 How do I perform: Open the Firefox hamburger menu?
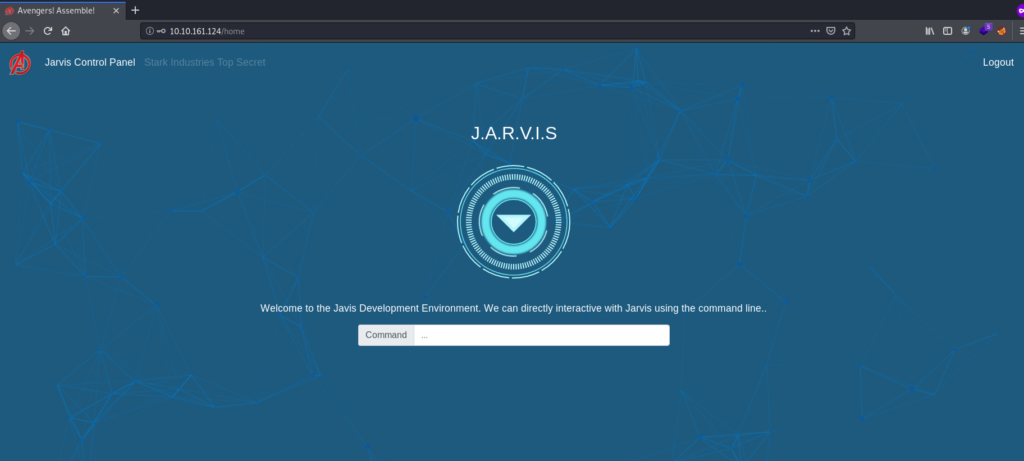click(x=1019, y=31)
